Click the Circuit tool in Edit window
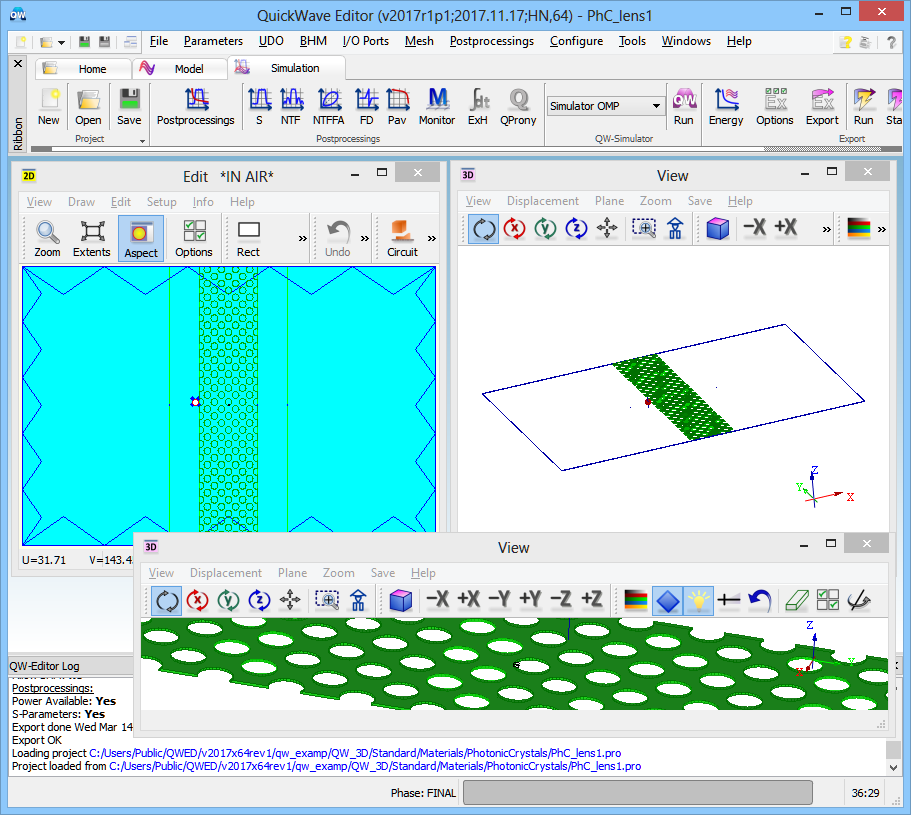This screenshot has width=911, height=815. 402,238
